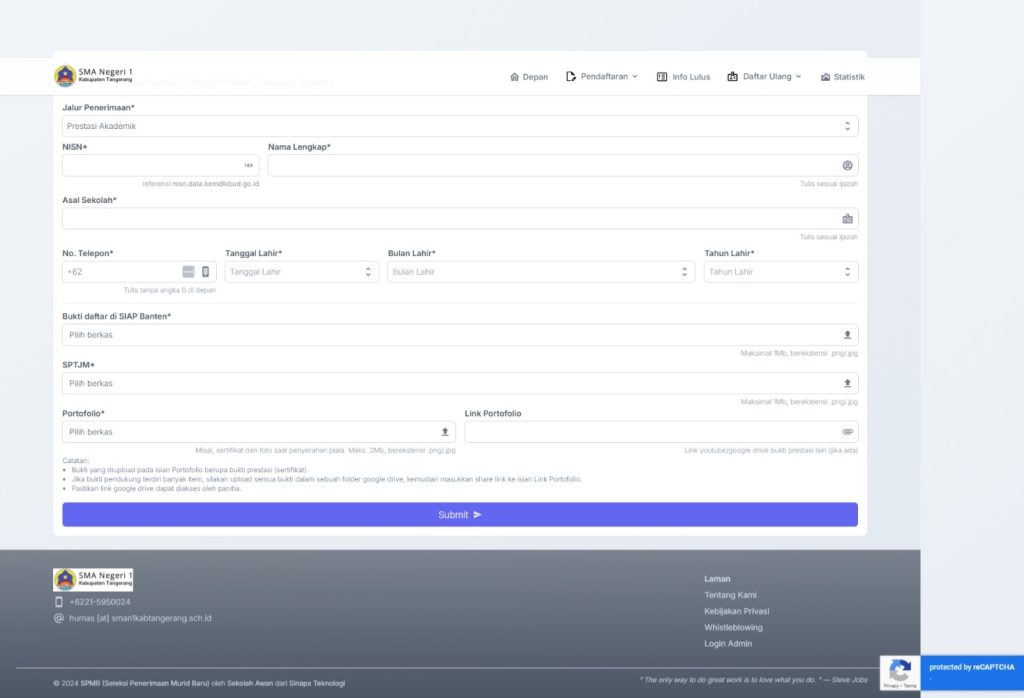Click upload icon in Bukti daftar SIAP Banten field
This screenshot has width=1024, height=698.
(x=847, y=335)
